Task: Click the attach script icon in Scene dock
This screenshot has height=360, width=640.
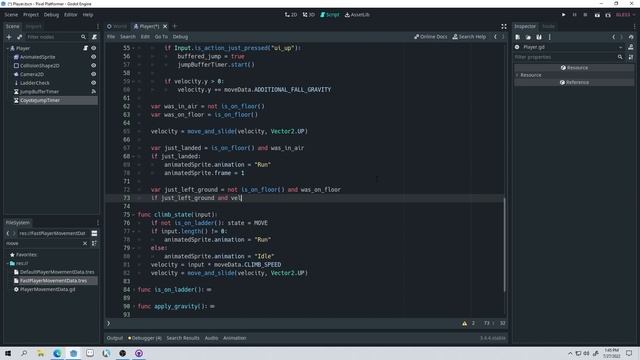Action: click(x=94, y=37)
